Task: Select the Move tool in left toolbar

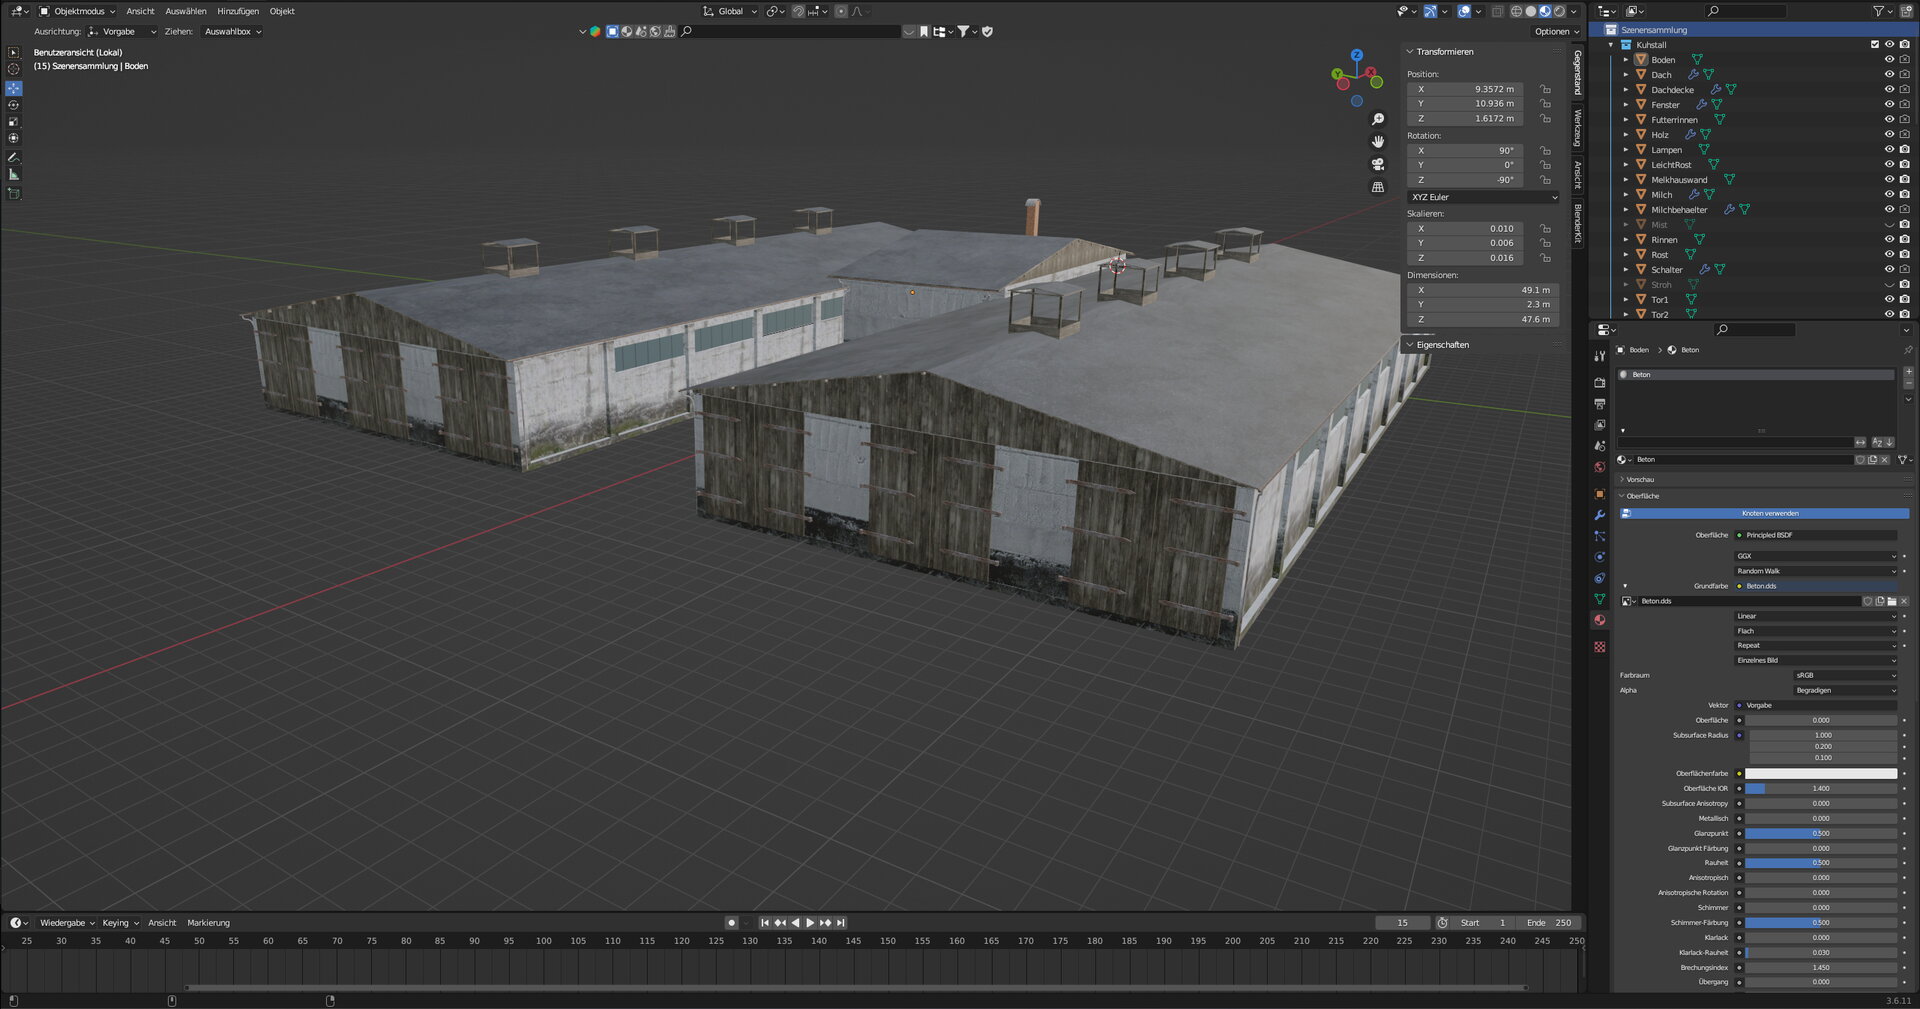Action: tap(14, 88)
